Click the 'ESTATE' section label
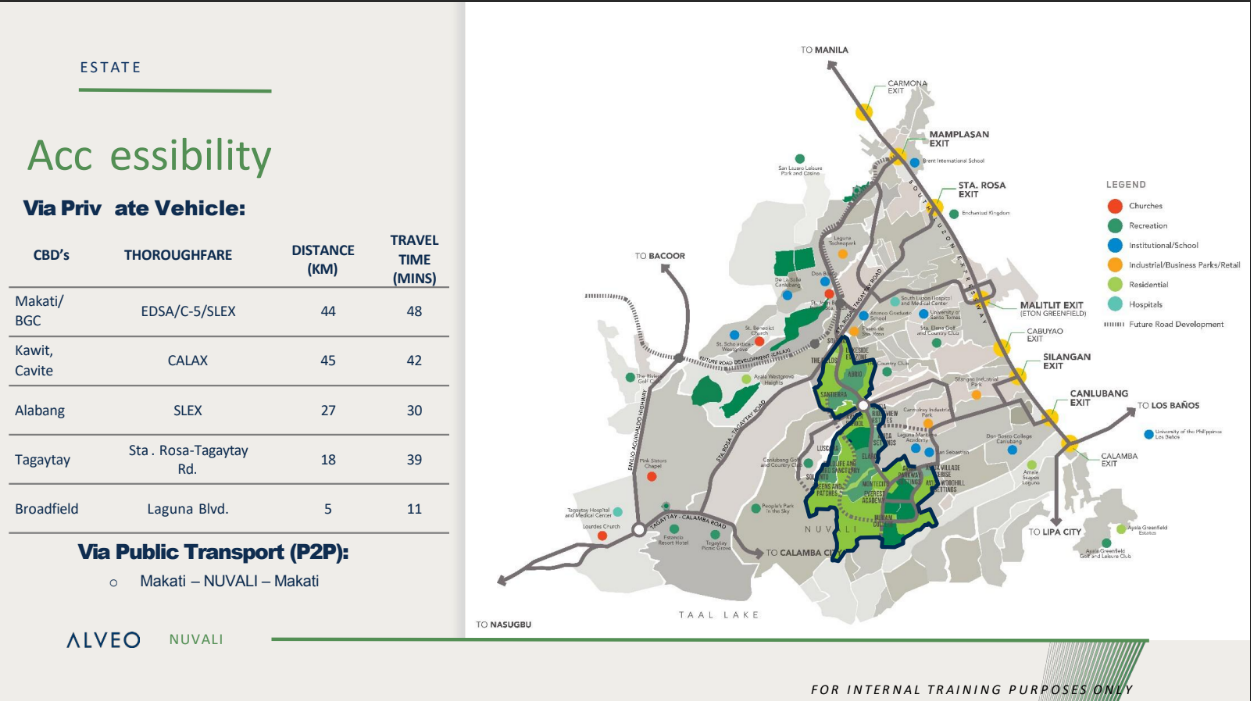Viewport: 1251px width, 701px height. point(111,67)
